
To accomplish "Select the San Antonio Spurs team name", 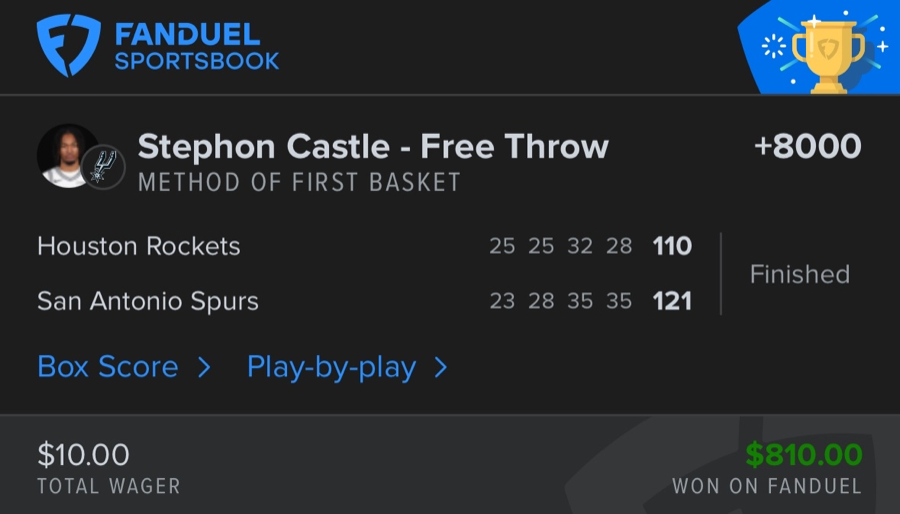I will 148,301.
